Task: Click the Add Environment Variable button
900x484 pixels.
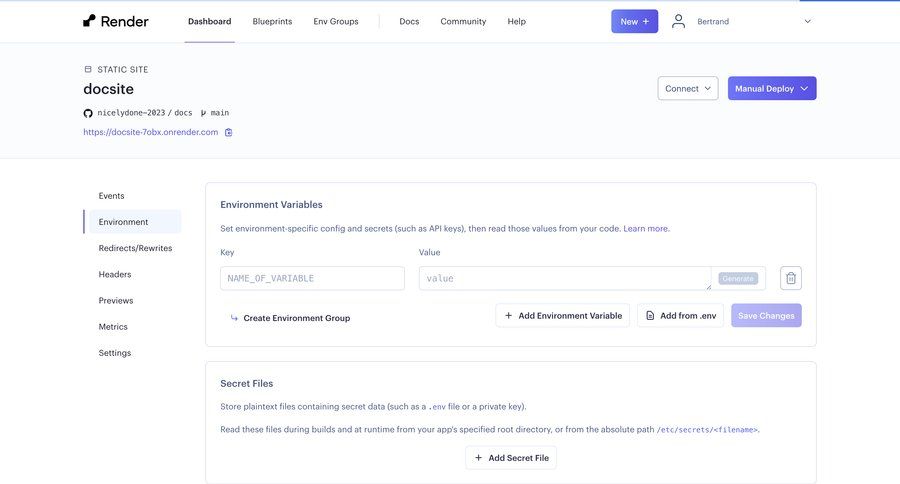Action: (x=562, y=315)
